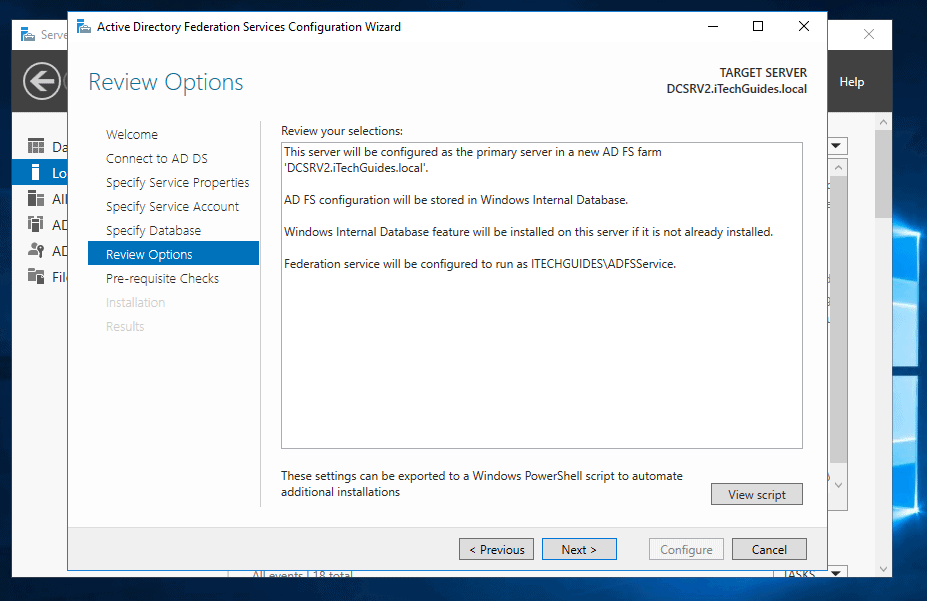The image size is (927, 601).
Task: Click the Next button to continue
Action: [x=579, y=549]
